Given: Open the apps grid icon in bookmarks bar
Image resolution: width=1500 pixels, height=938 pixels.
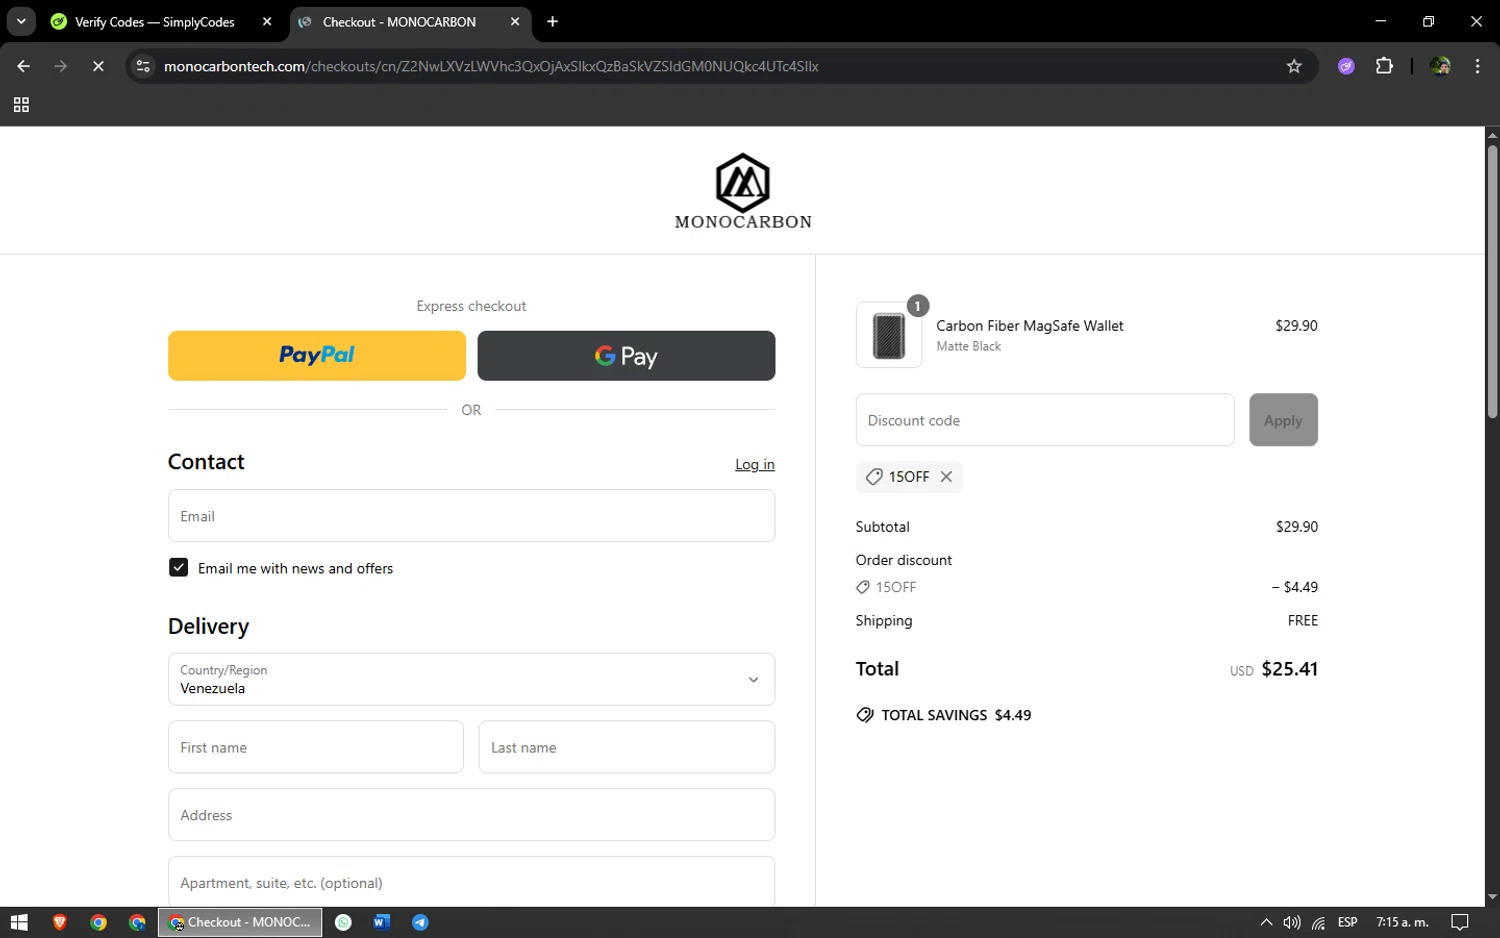Looking at the screenshot, I should click(21, 105).
